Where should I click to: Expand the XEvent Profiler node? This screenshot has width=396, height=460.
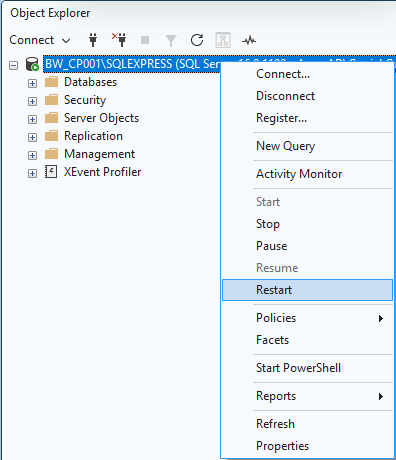[x=32, y=173]
